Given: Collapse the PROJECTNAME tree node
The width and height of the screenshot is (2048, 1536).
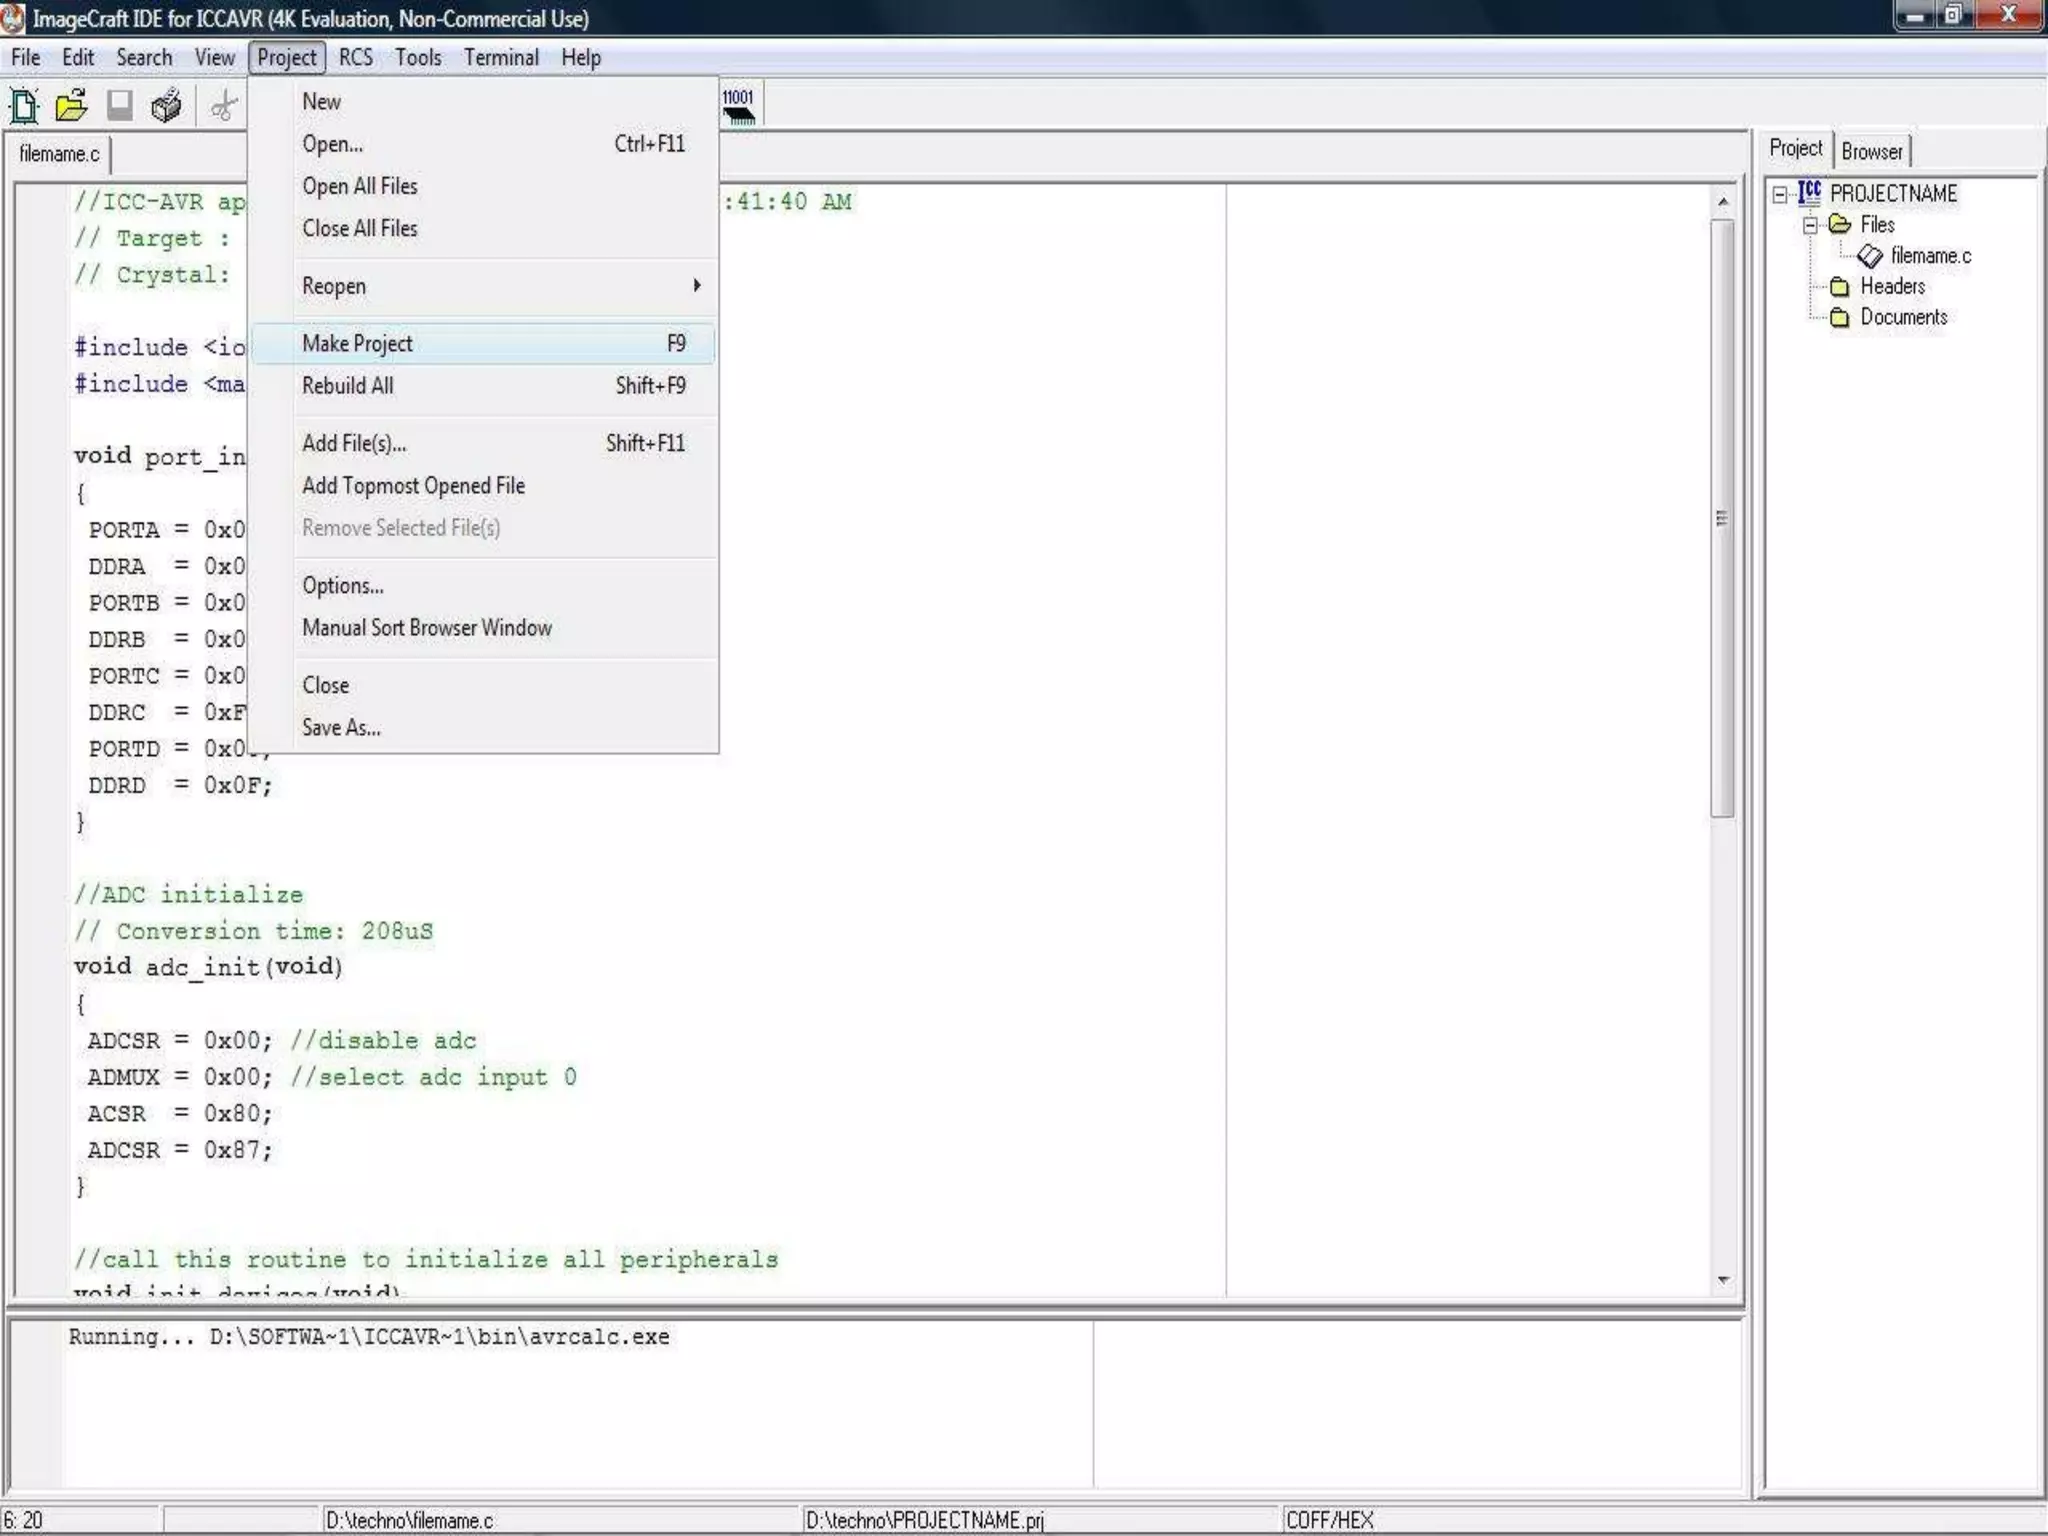Looking at the screenshot, I should pos(1780,194).
